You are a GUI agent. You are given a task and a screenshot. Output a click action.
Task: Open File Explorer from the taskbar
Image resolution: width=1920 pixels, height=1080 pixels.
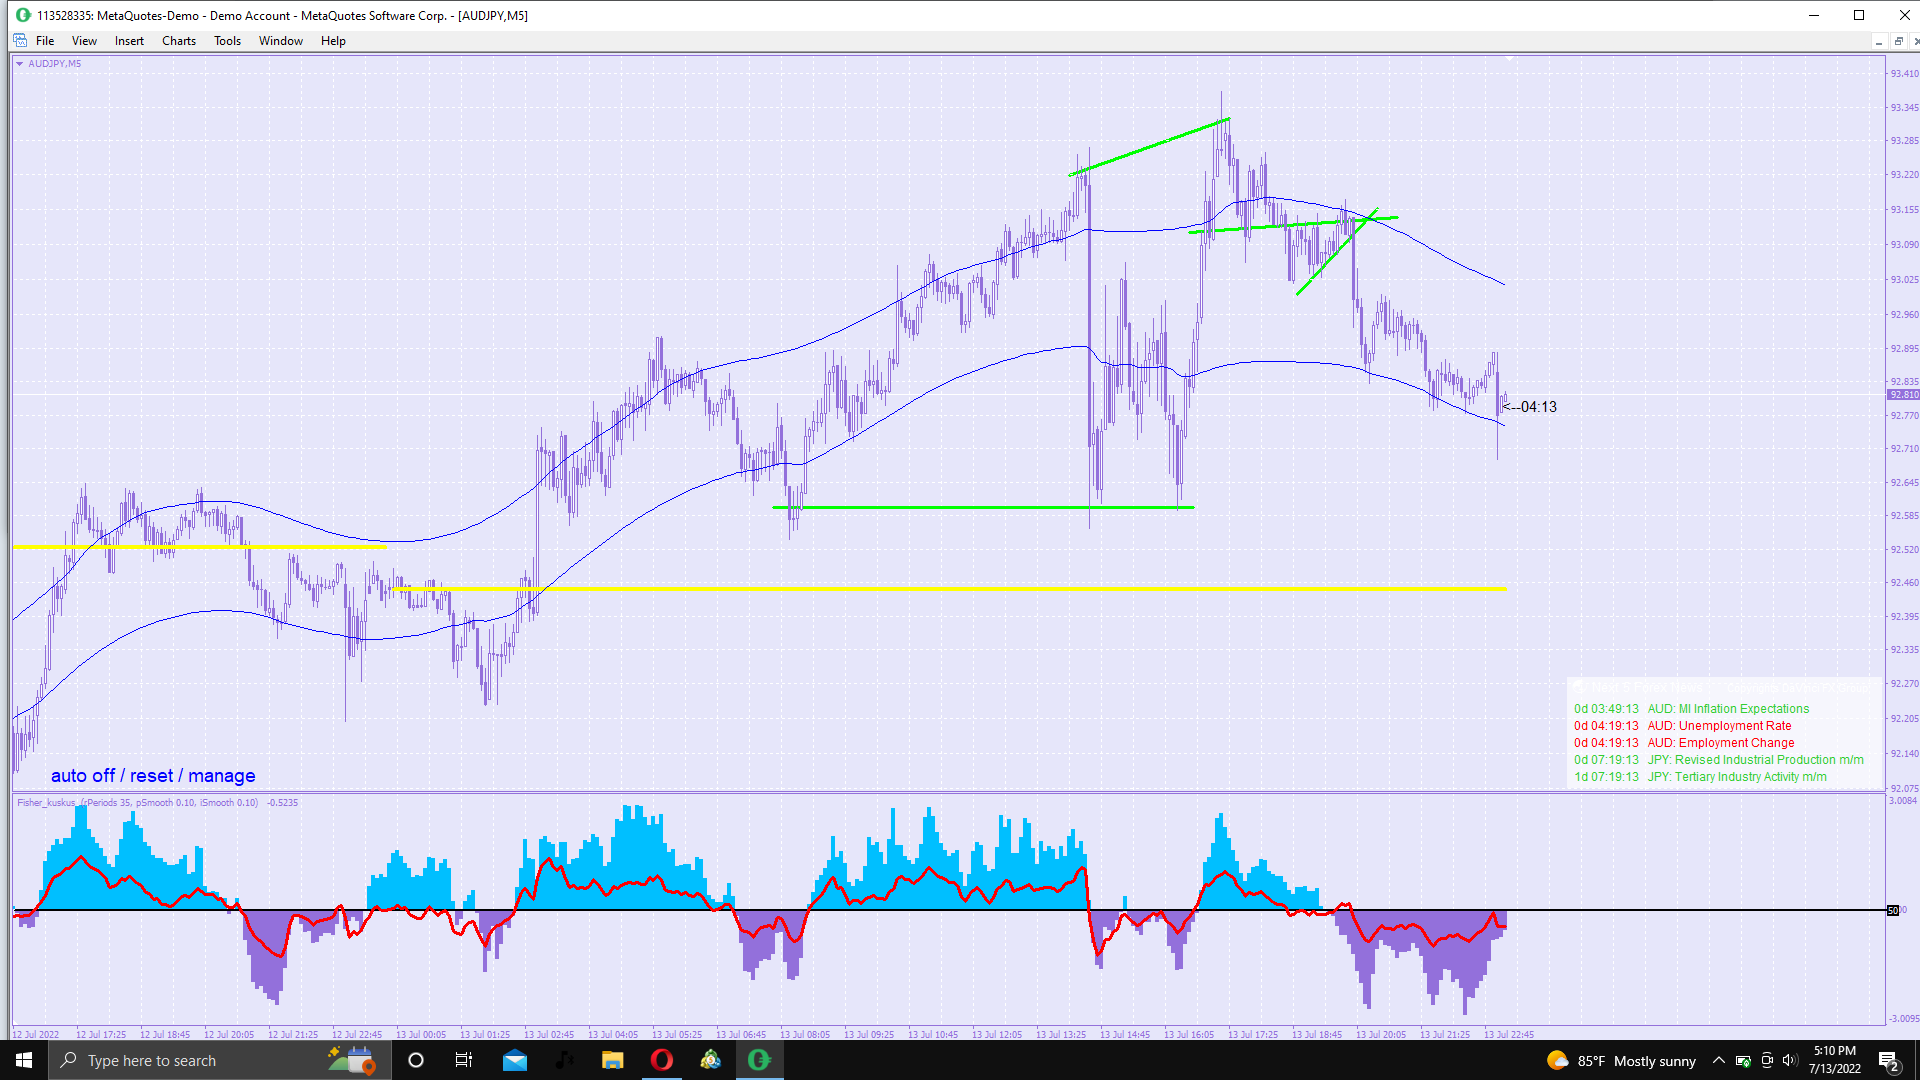tap(612, 1060)
